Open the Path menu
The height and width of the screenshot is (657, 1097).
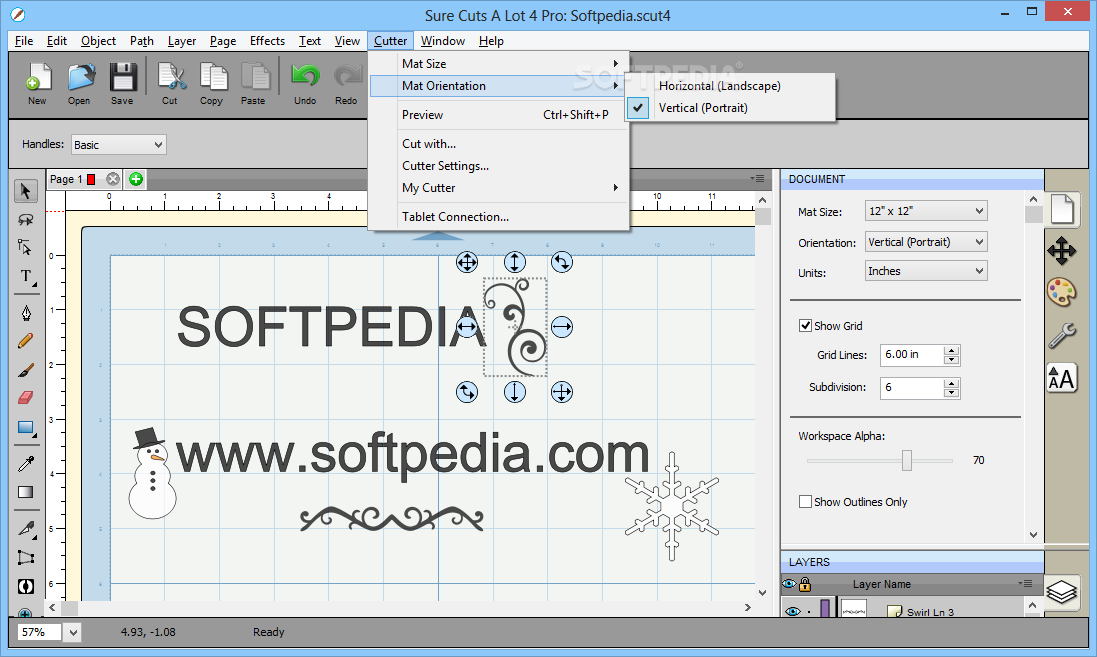click(141, 41)
